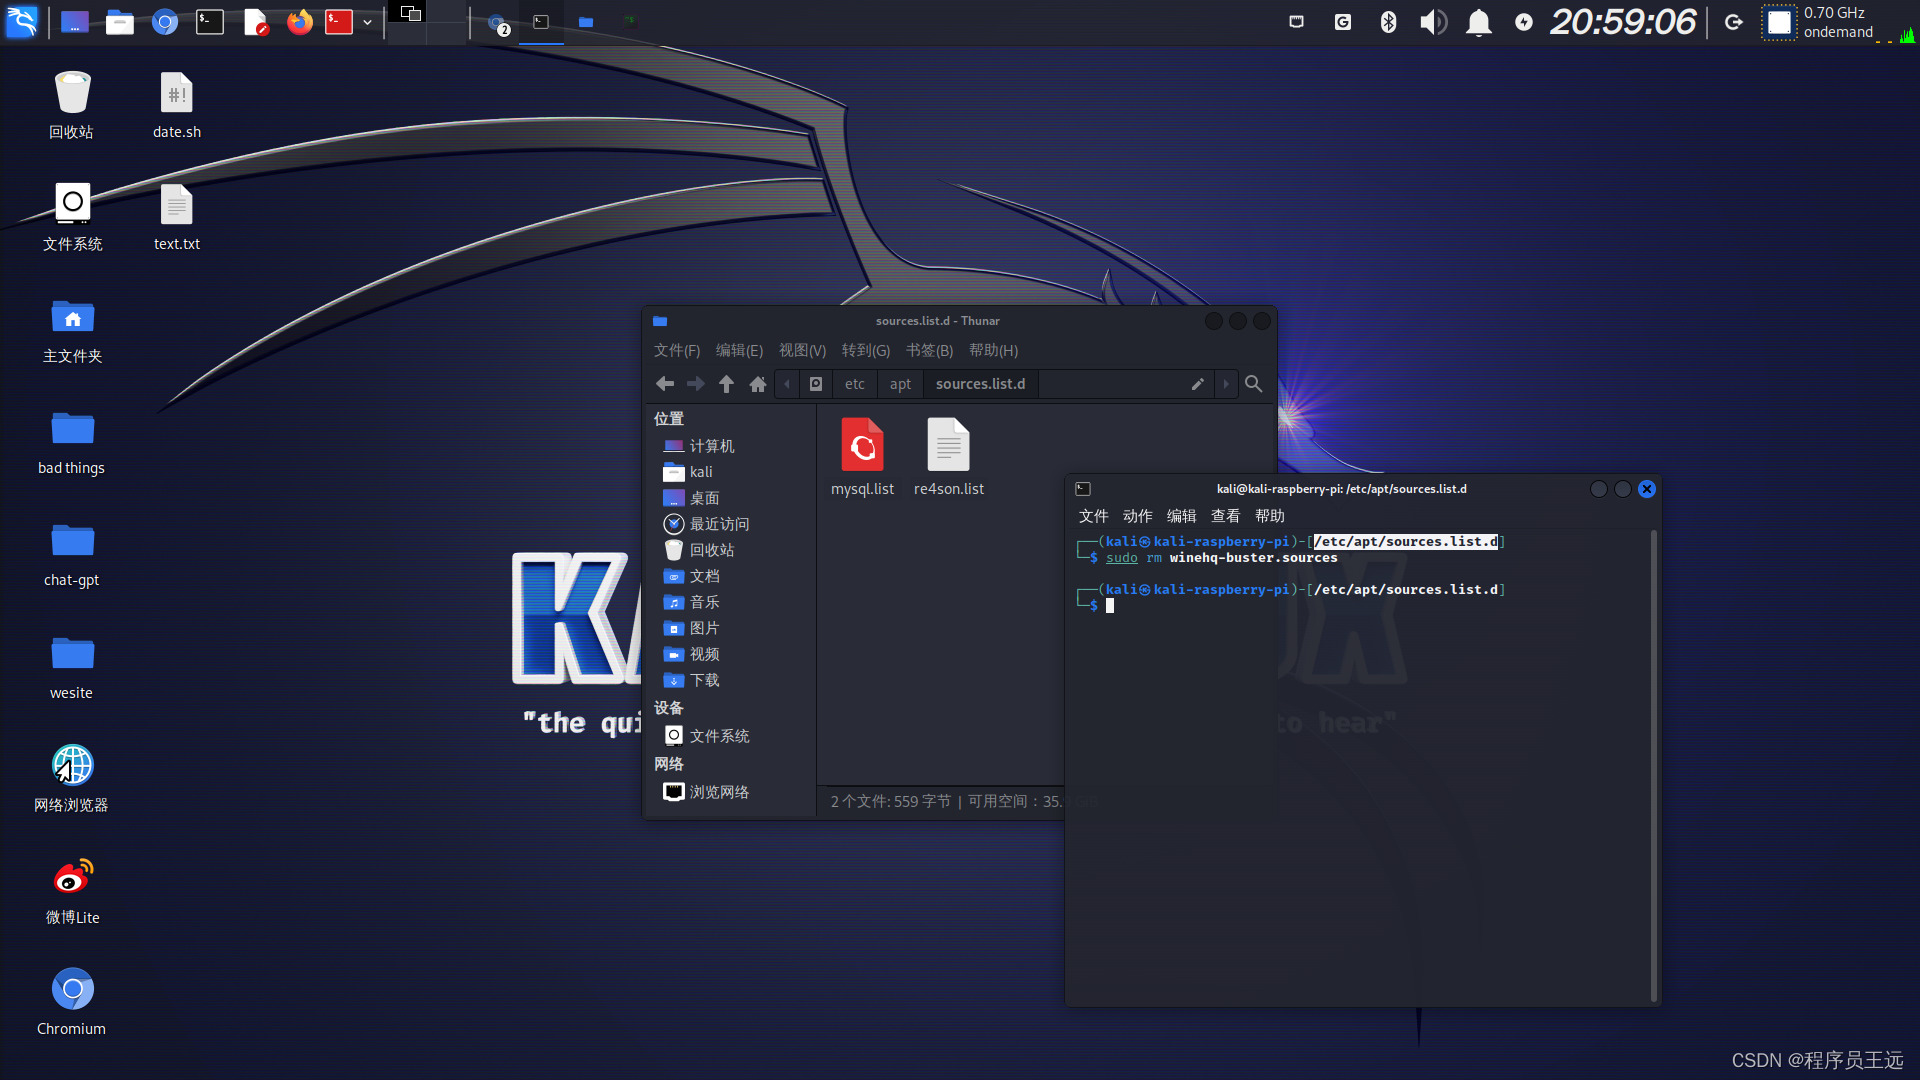Open the Kali applications menu from taskbar
The height and width of the screenshot is (1080, 1920).
coord(22,22)
